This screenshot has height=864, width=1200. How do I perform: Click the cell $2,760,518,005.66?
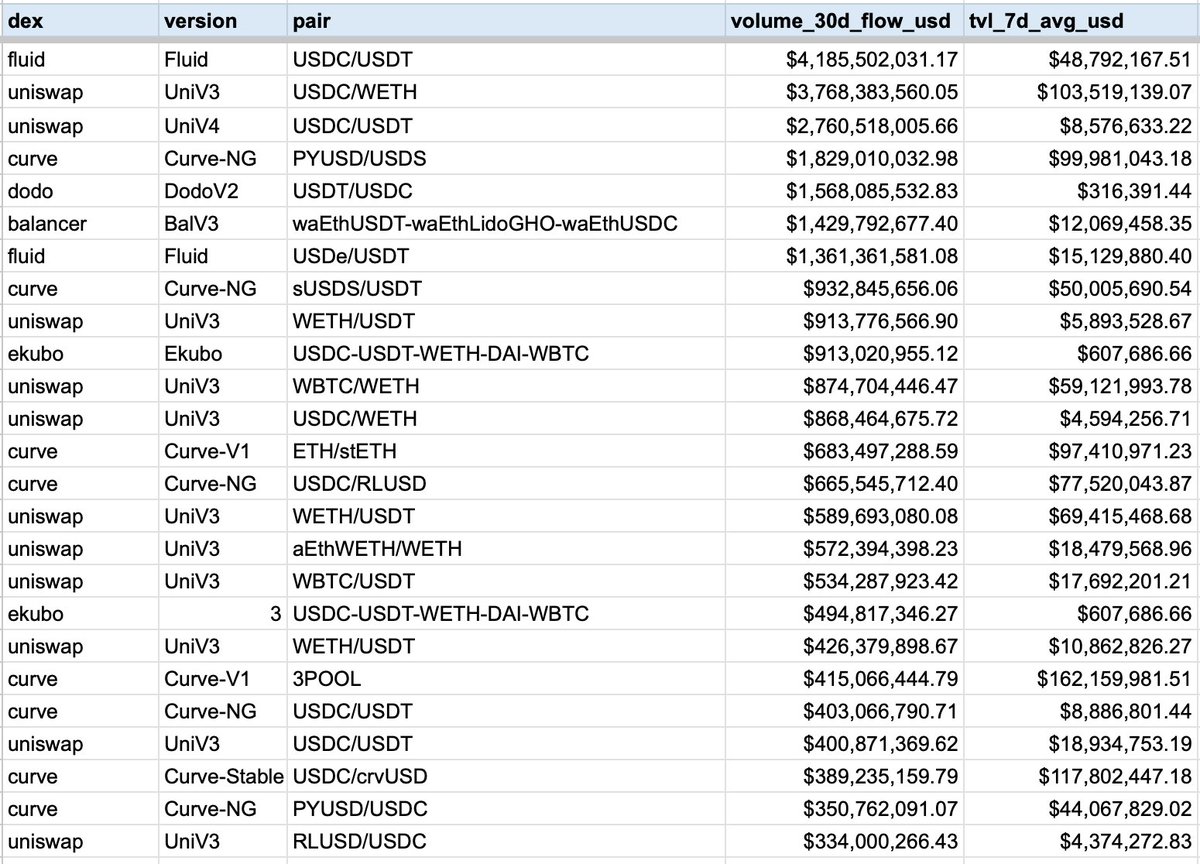click(x=846, y=126)
